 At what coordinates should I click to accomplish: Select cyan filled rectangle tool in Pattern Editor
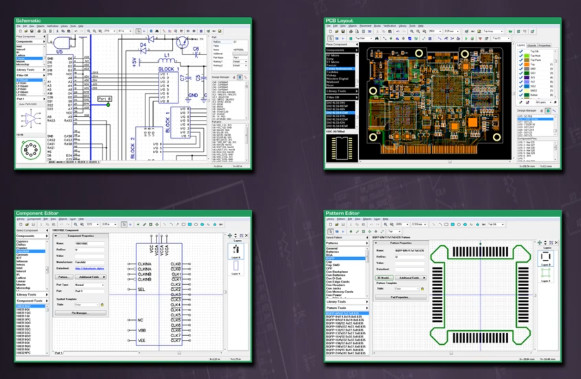[453, 224]
